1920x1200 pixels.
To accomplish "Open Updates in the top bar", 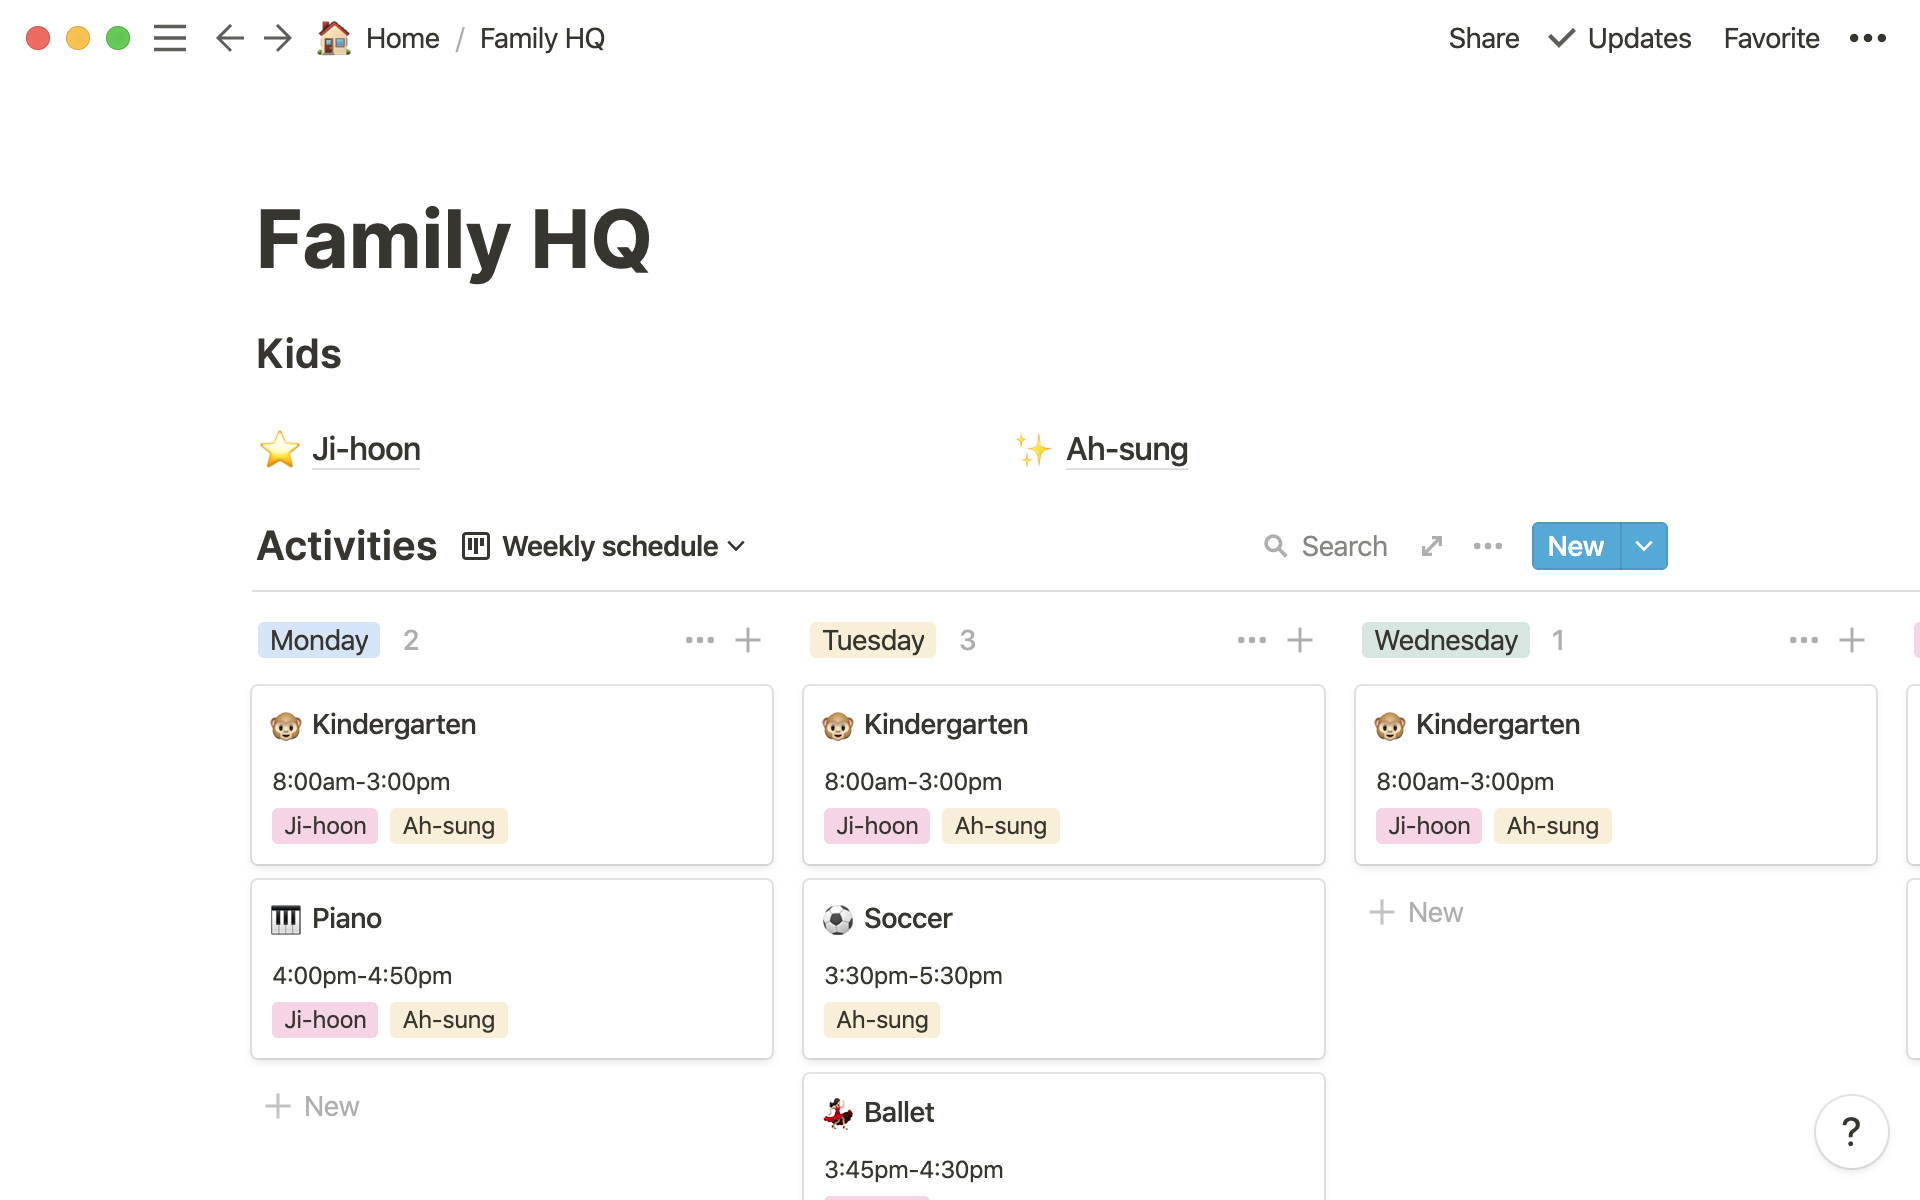I will 1620,38.
